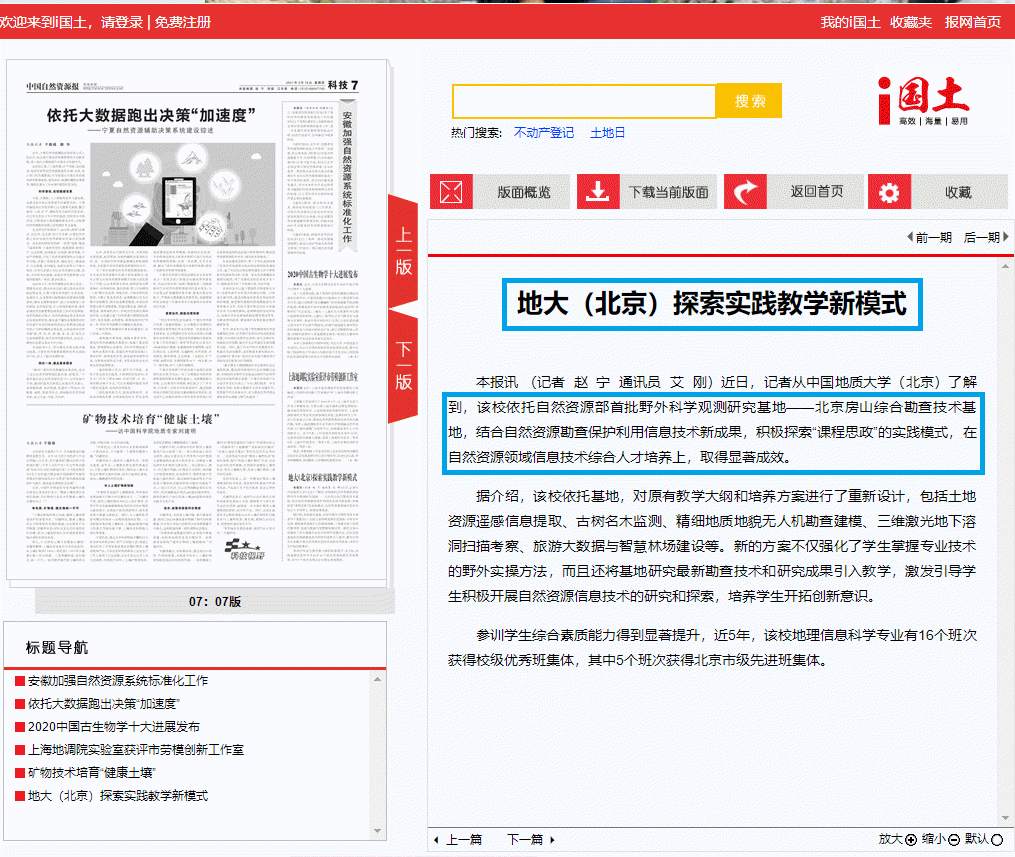Open previous issue with 前一期 arrow
Viewport: 1015px width, 857px height.
[928, 237]
